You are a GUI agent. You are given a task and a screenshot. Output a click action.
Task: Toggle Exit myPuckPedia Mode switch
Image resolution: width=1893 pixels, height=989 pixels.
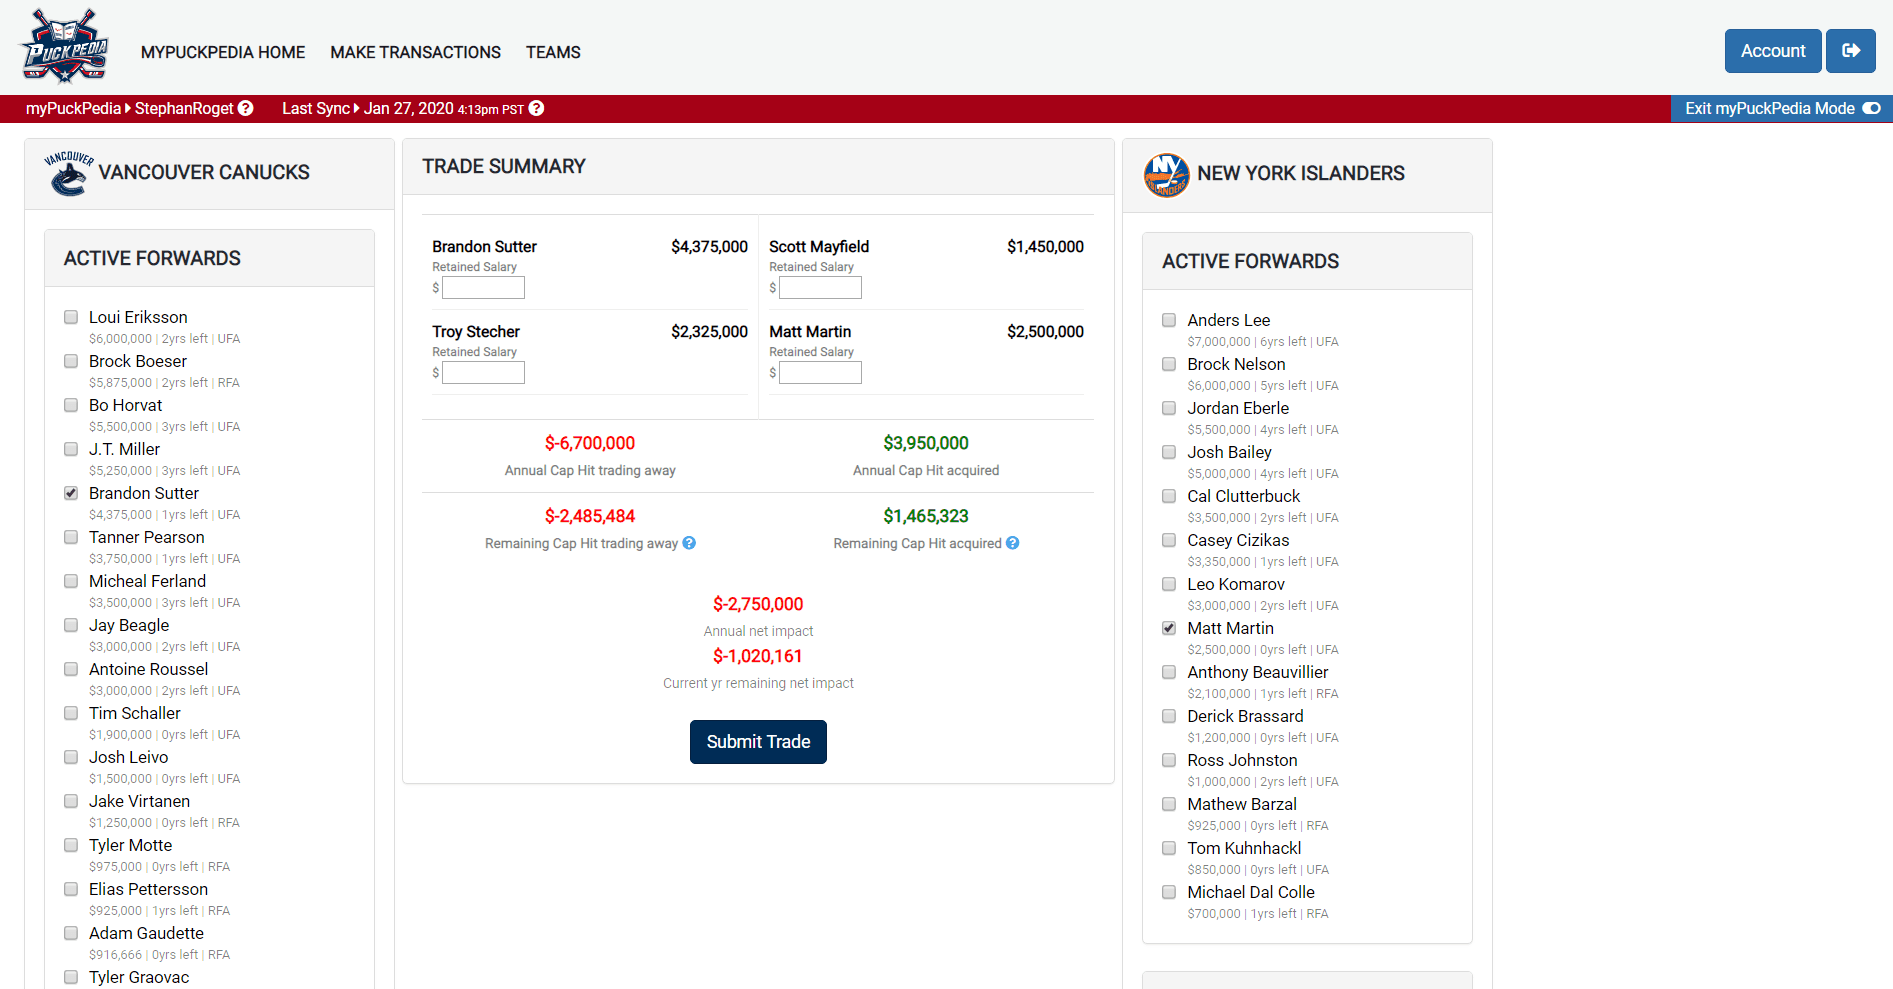tap(1871, 108)
